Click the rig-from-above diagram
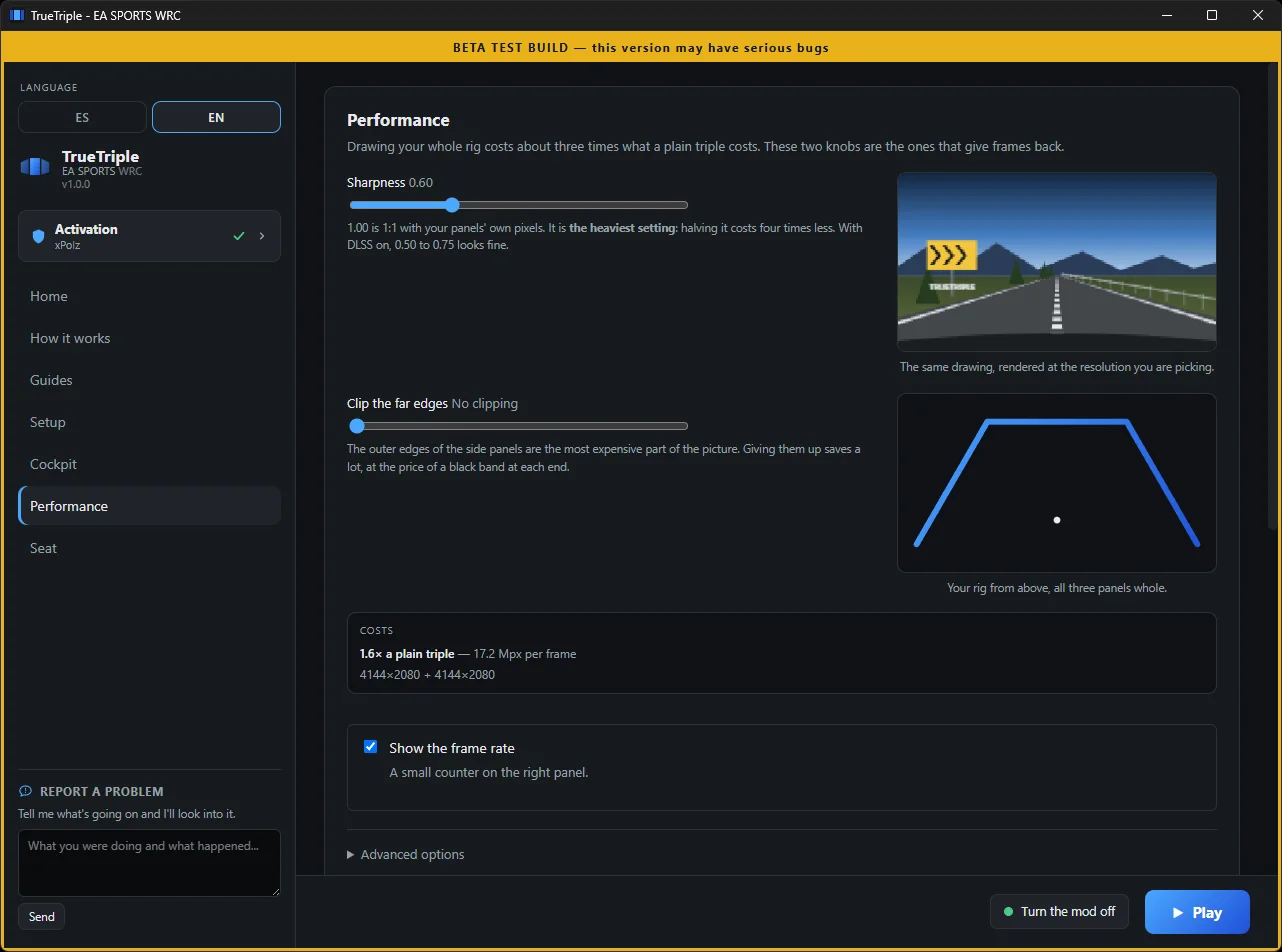This screenshot has width=1282, height=952. click(1057, 483)
